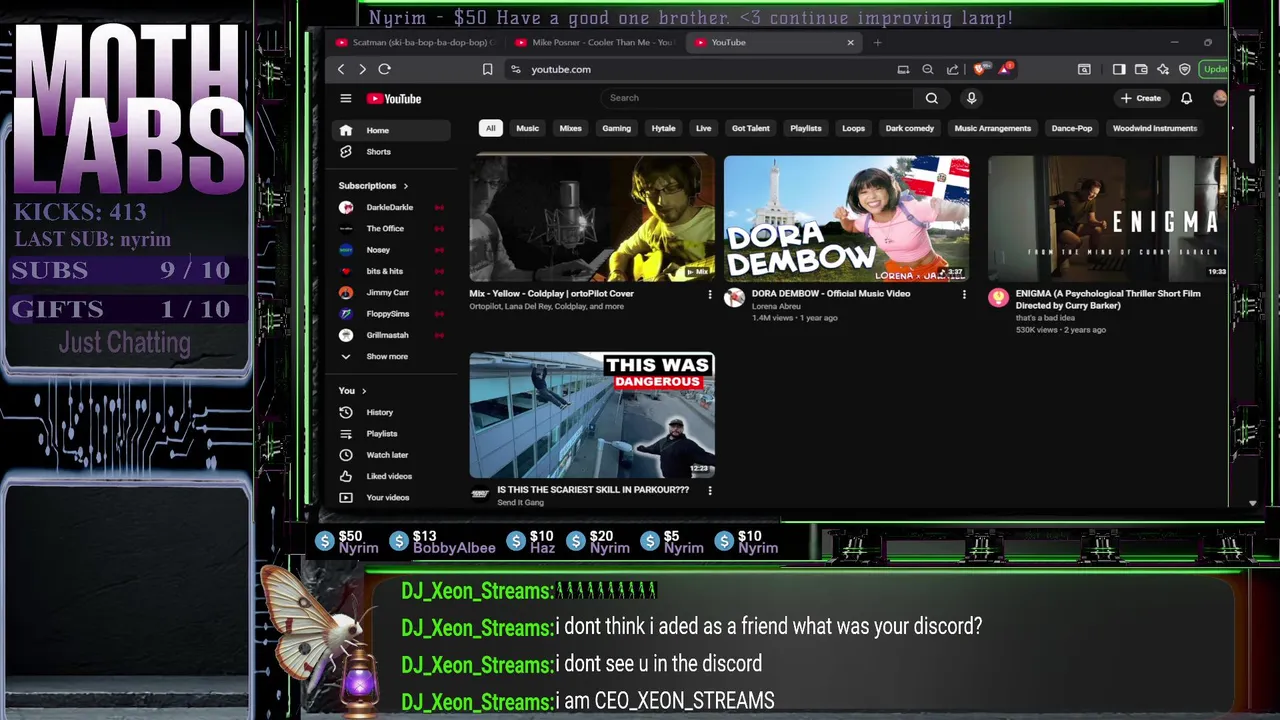Select the Gaming filter chip
Image resolution: width=1280 pixels, height=720 pixels.
(616, 128)
